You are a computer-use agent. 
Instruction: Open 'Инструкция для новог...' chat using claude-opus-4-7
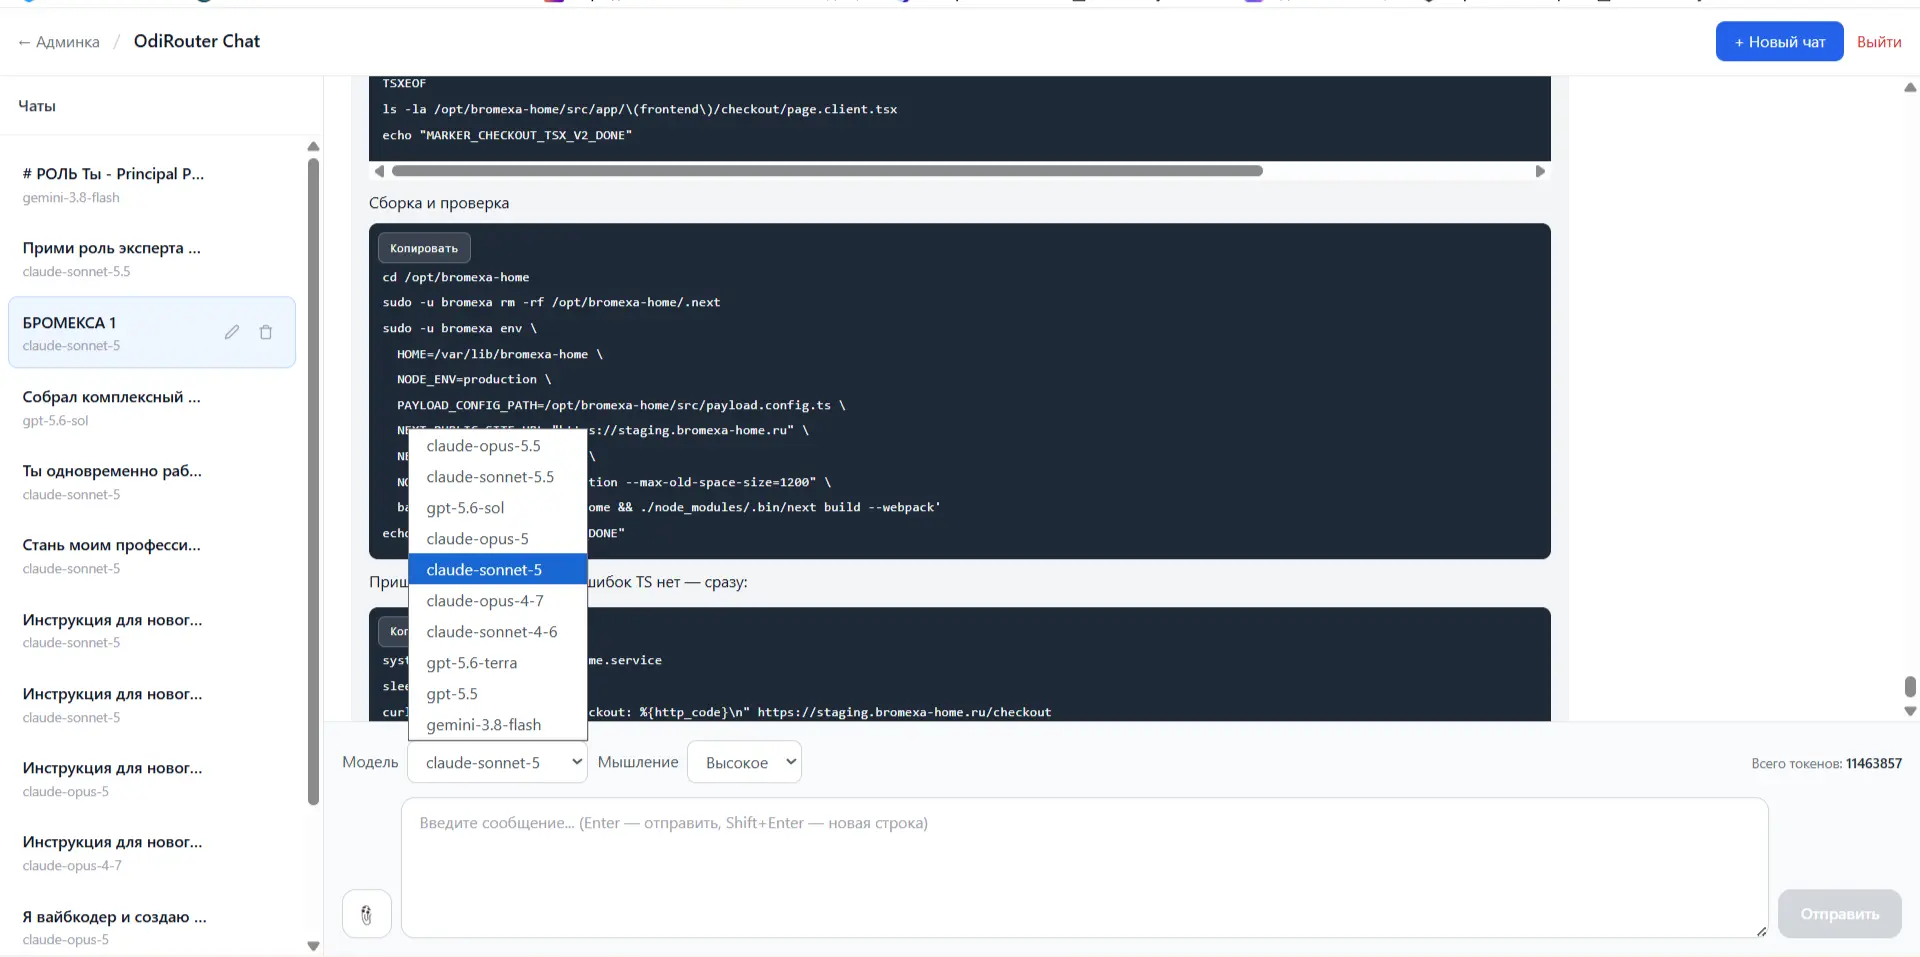(x=153, y=852)
